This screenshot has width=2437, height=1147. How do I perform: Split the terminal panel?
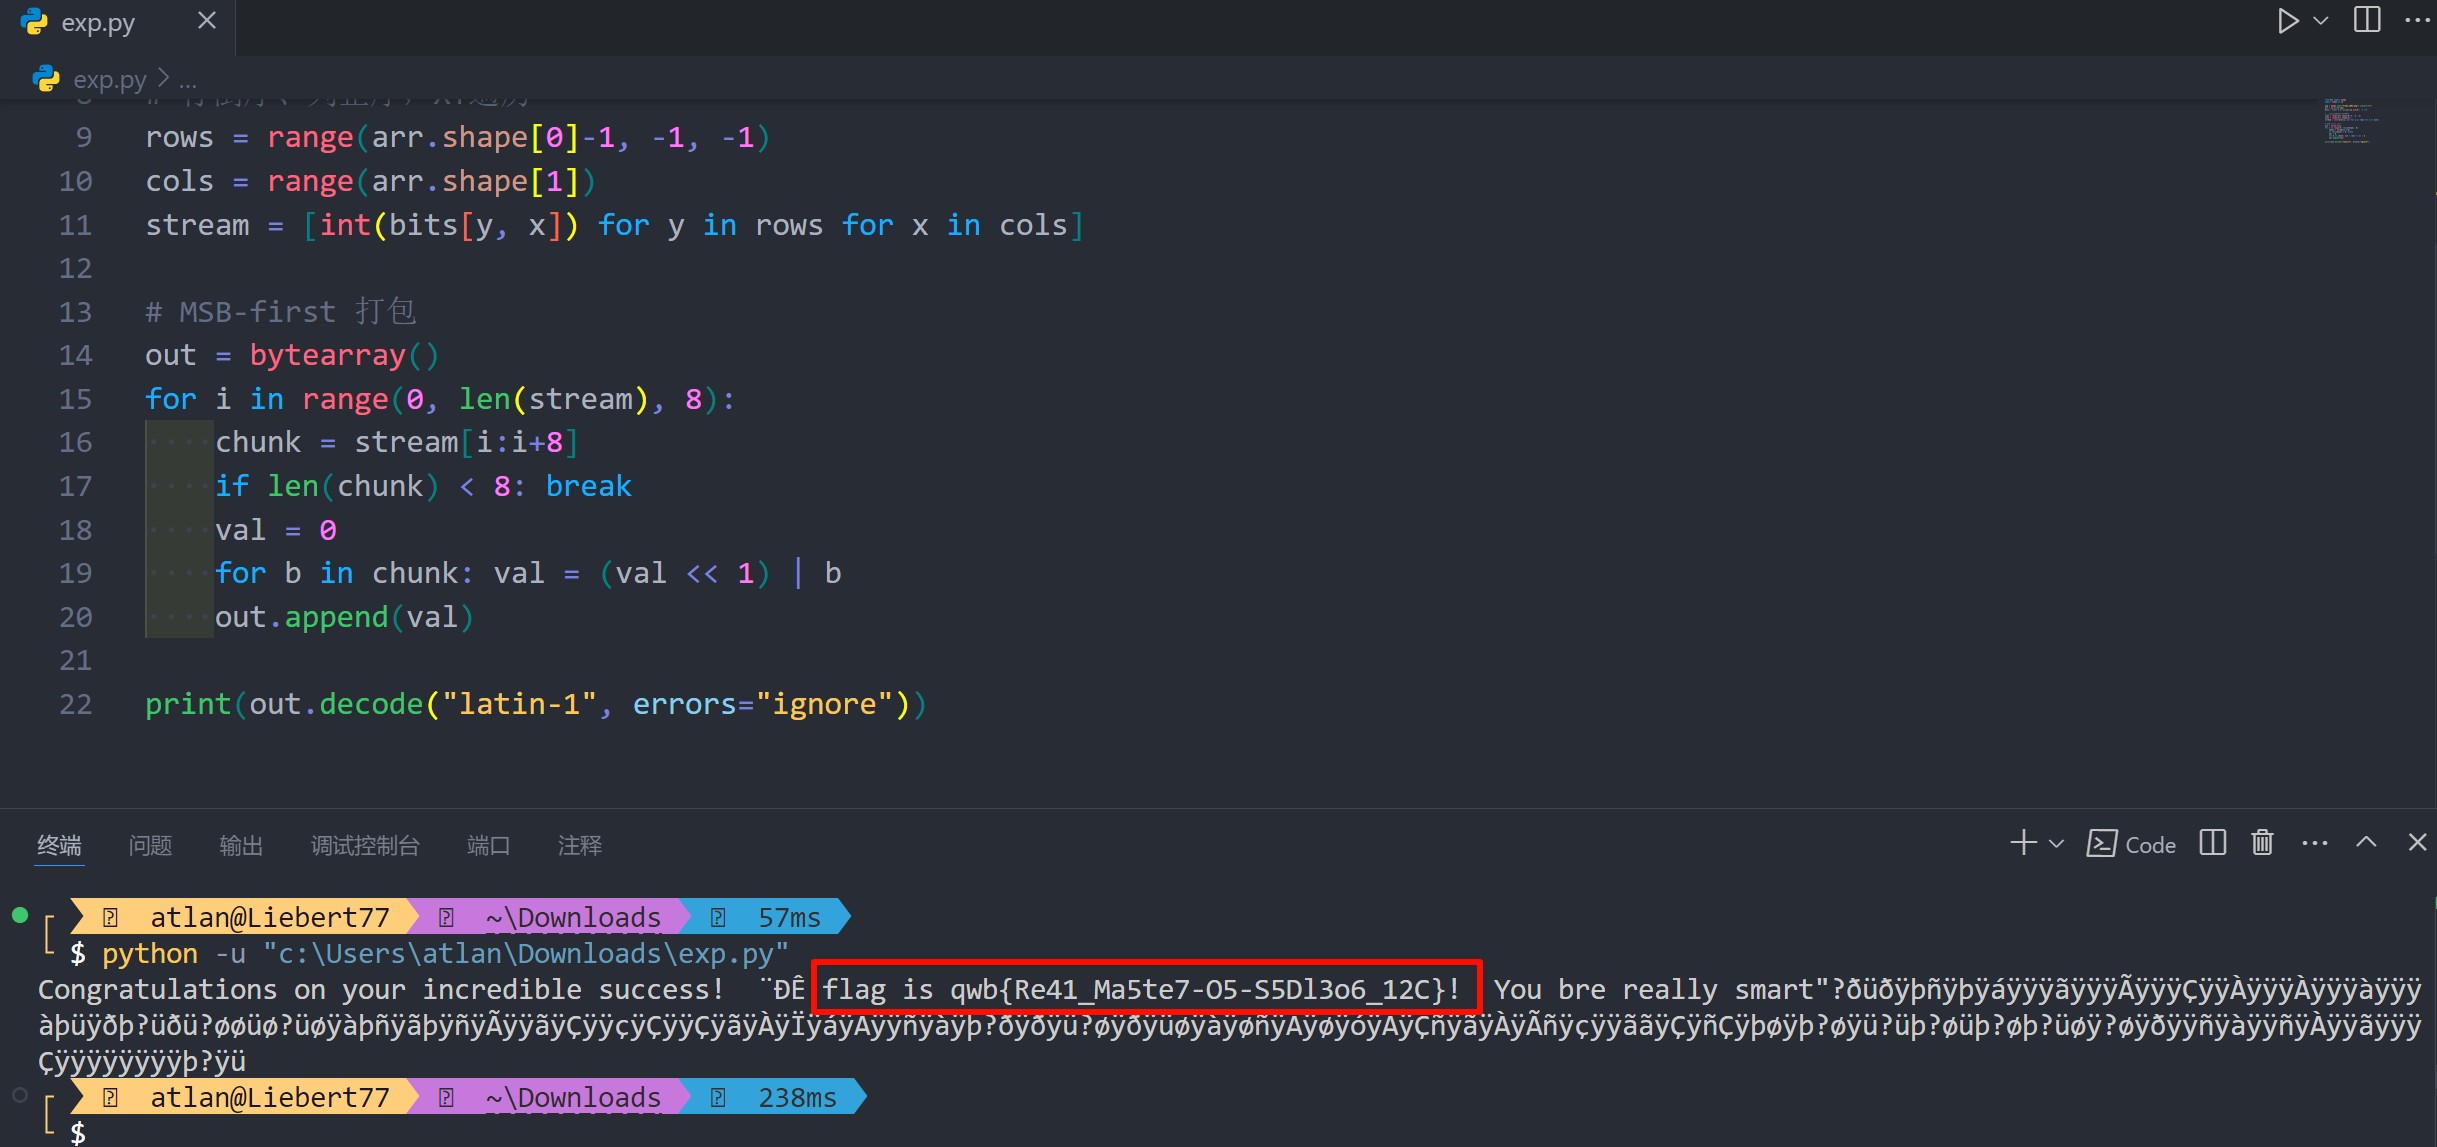2213,843
